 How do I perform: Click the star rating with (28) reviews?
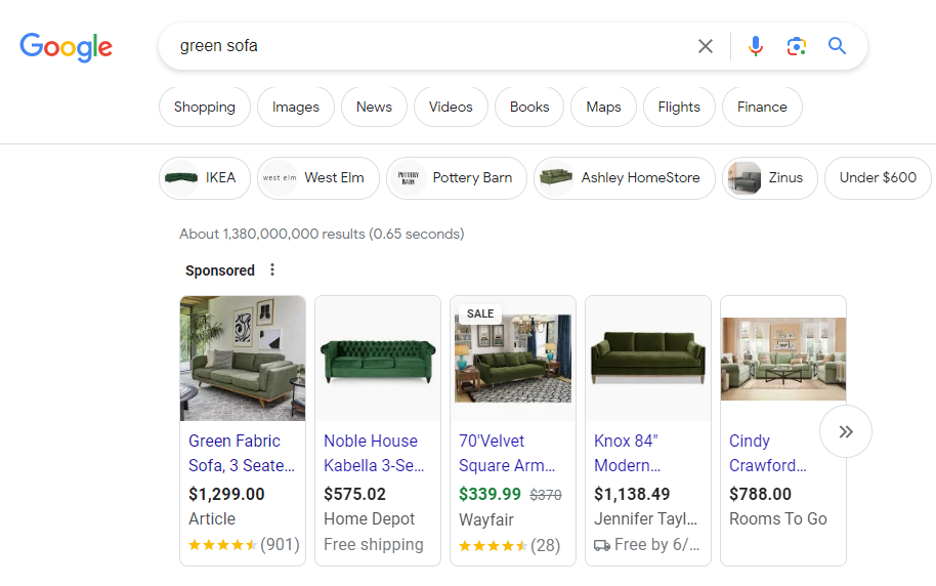coord(509,545)
